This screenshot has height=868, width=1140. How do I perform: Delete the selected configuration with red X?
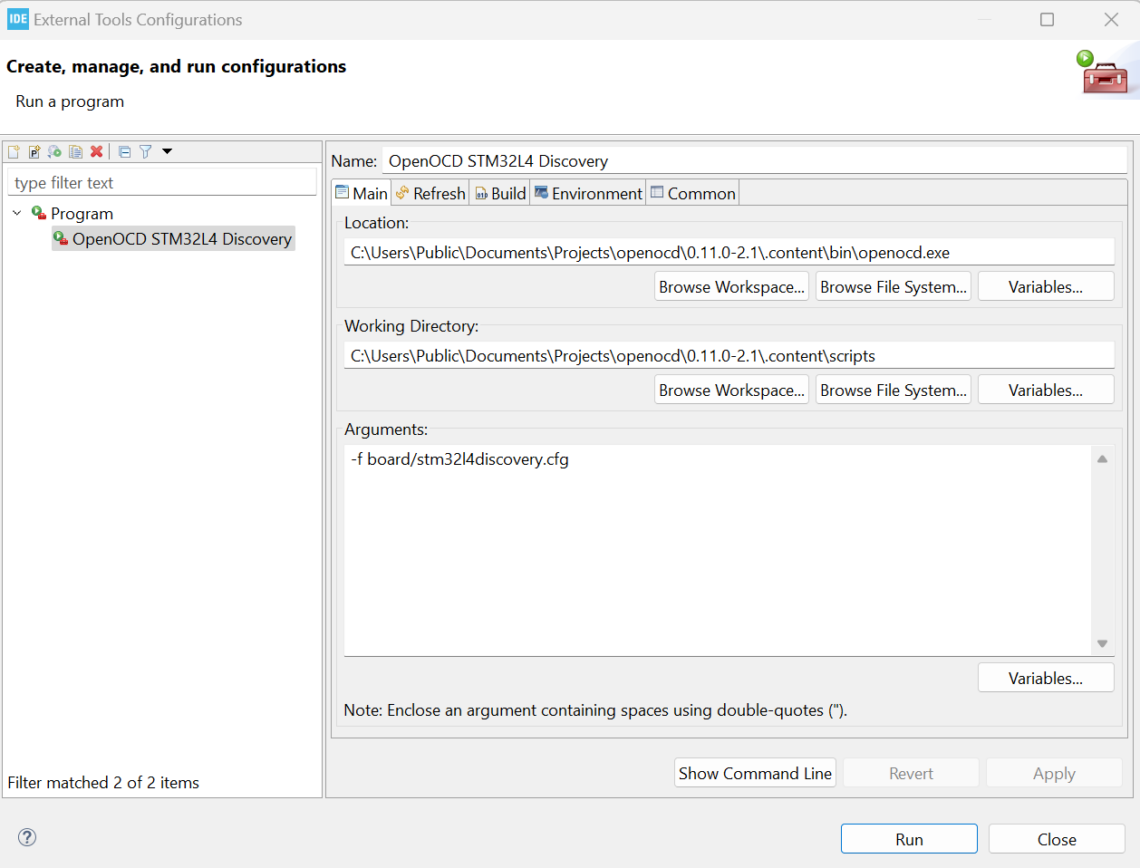coord(97,152)
